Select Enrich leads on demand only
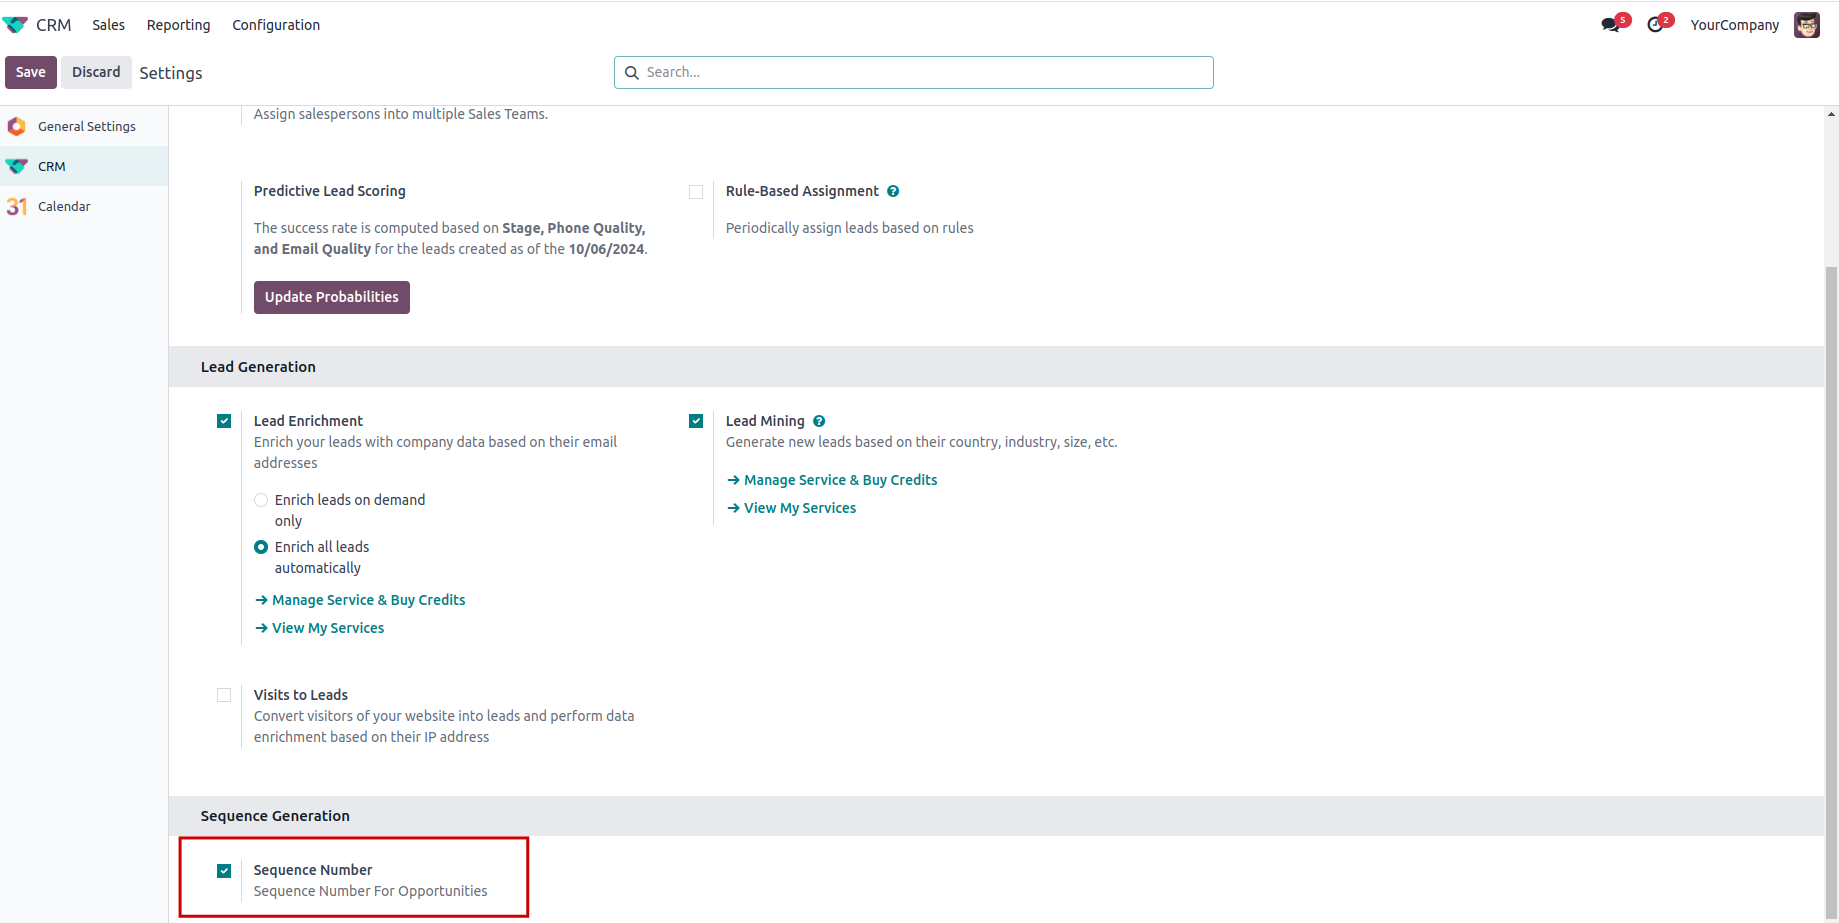This screenshot has width=1839, height=923. coord(261,500)
